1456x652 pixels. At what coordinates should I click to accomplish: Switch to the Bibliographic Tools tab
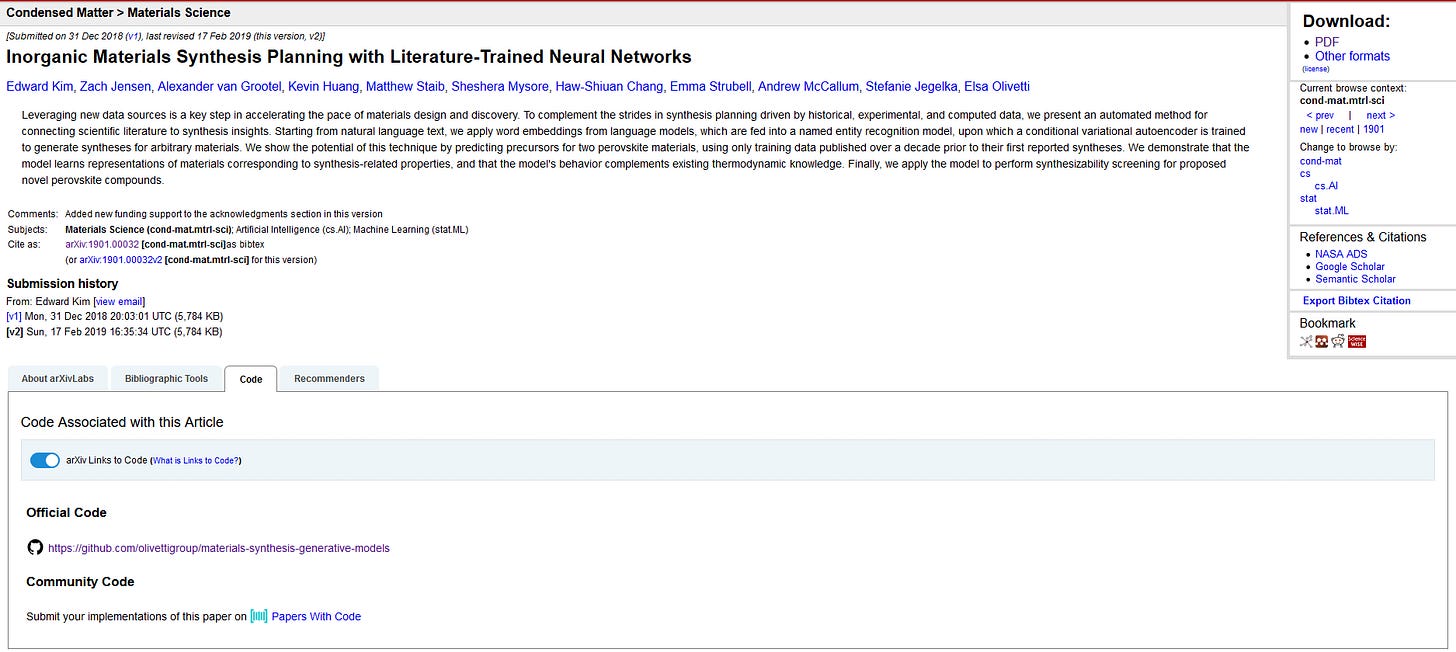[166, 379]
